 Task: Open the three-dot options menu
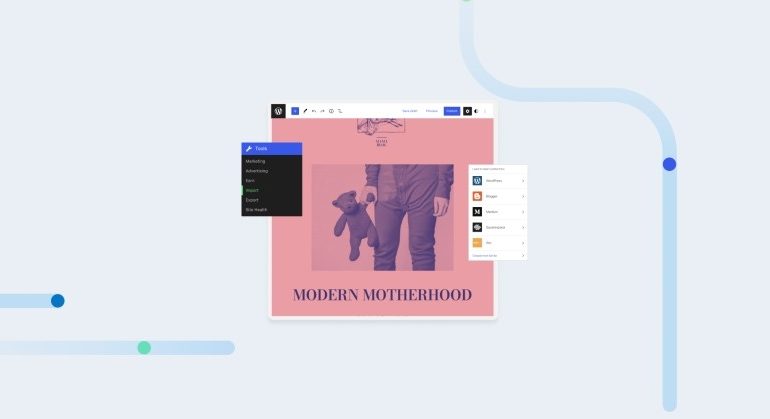pyautogui.click(x=486, y=111)
